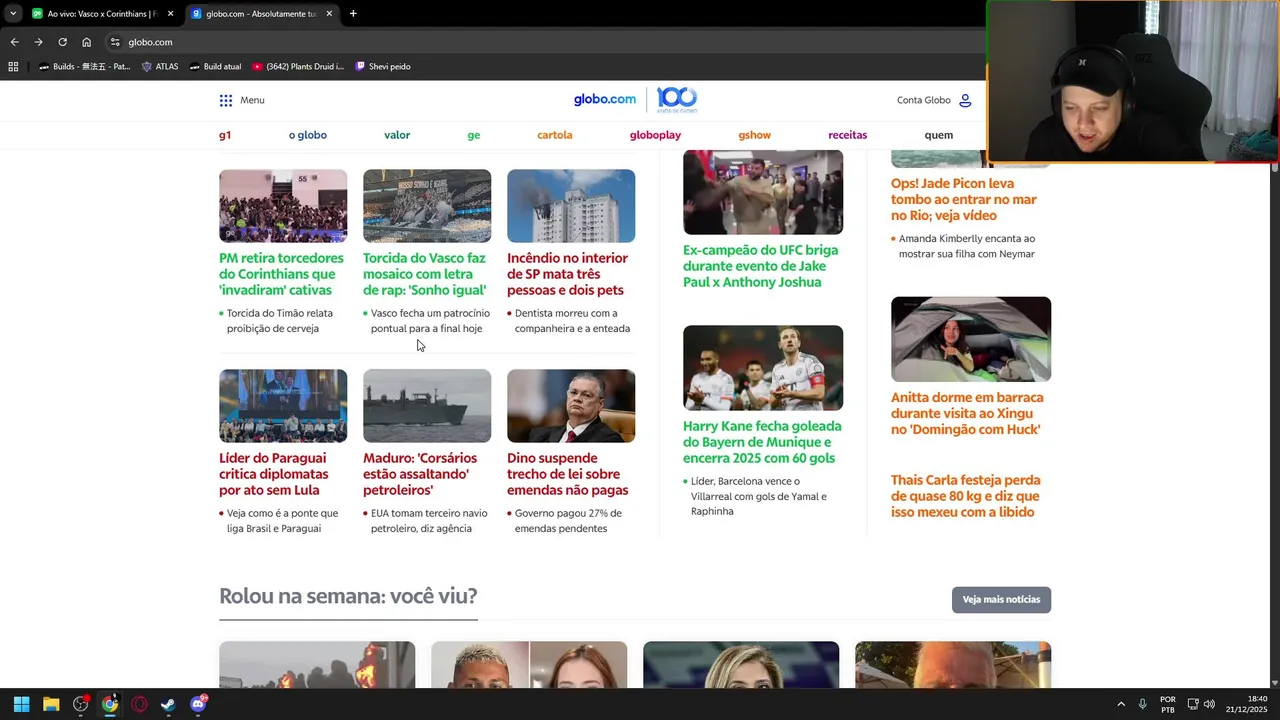Open the Shevi peido Twitch bookmark
This screenshot has height=720, width=1280.
pos(383,67)
